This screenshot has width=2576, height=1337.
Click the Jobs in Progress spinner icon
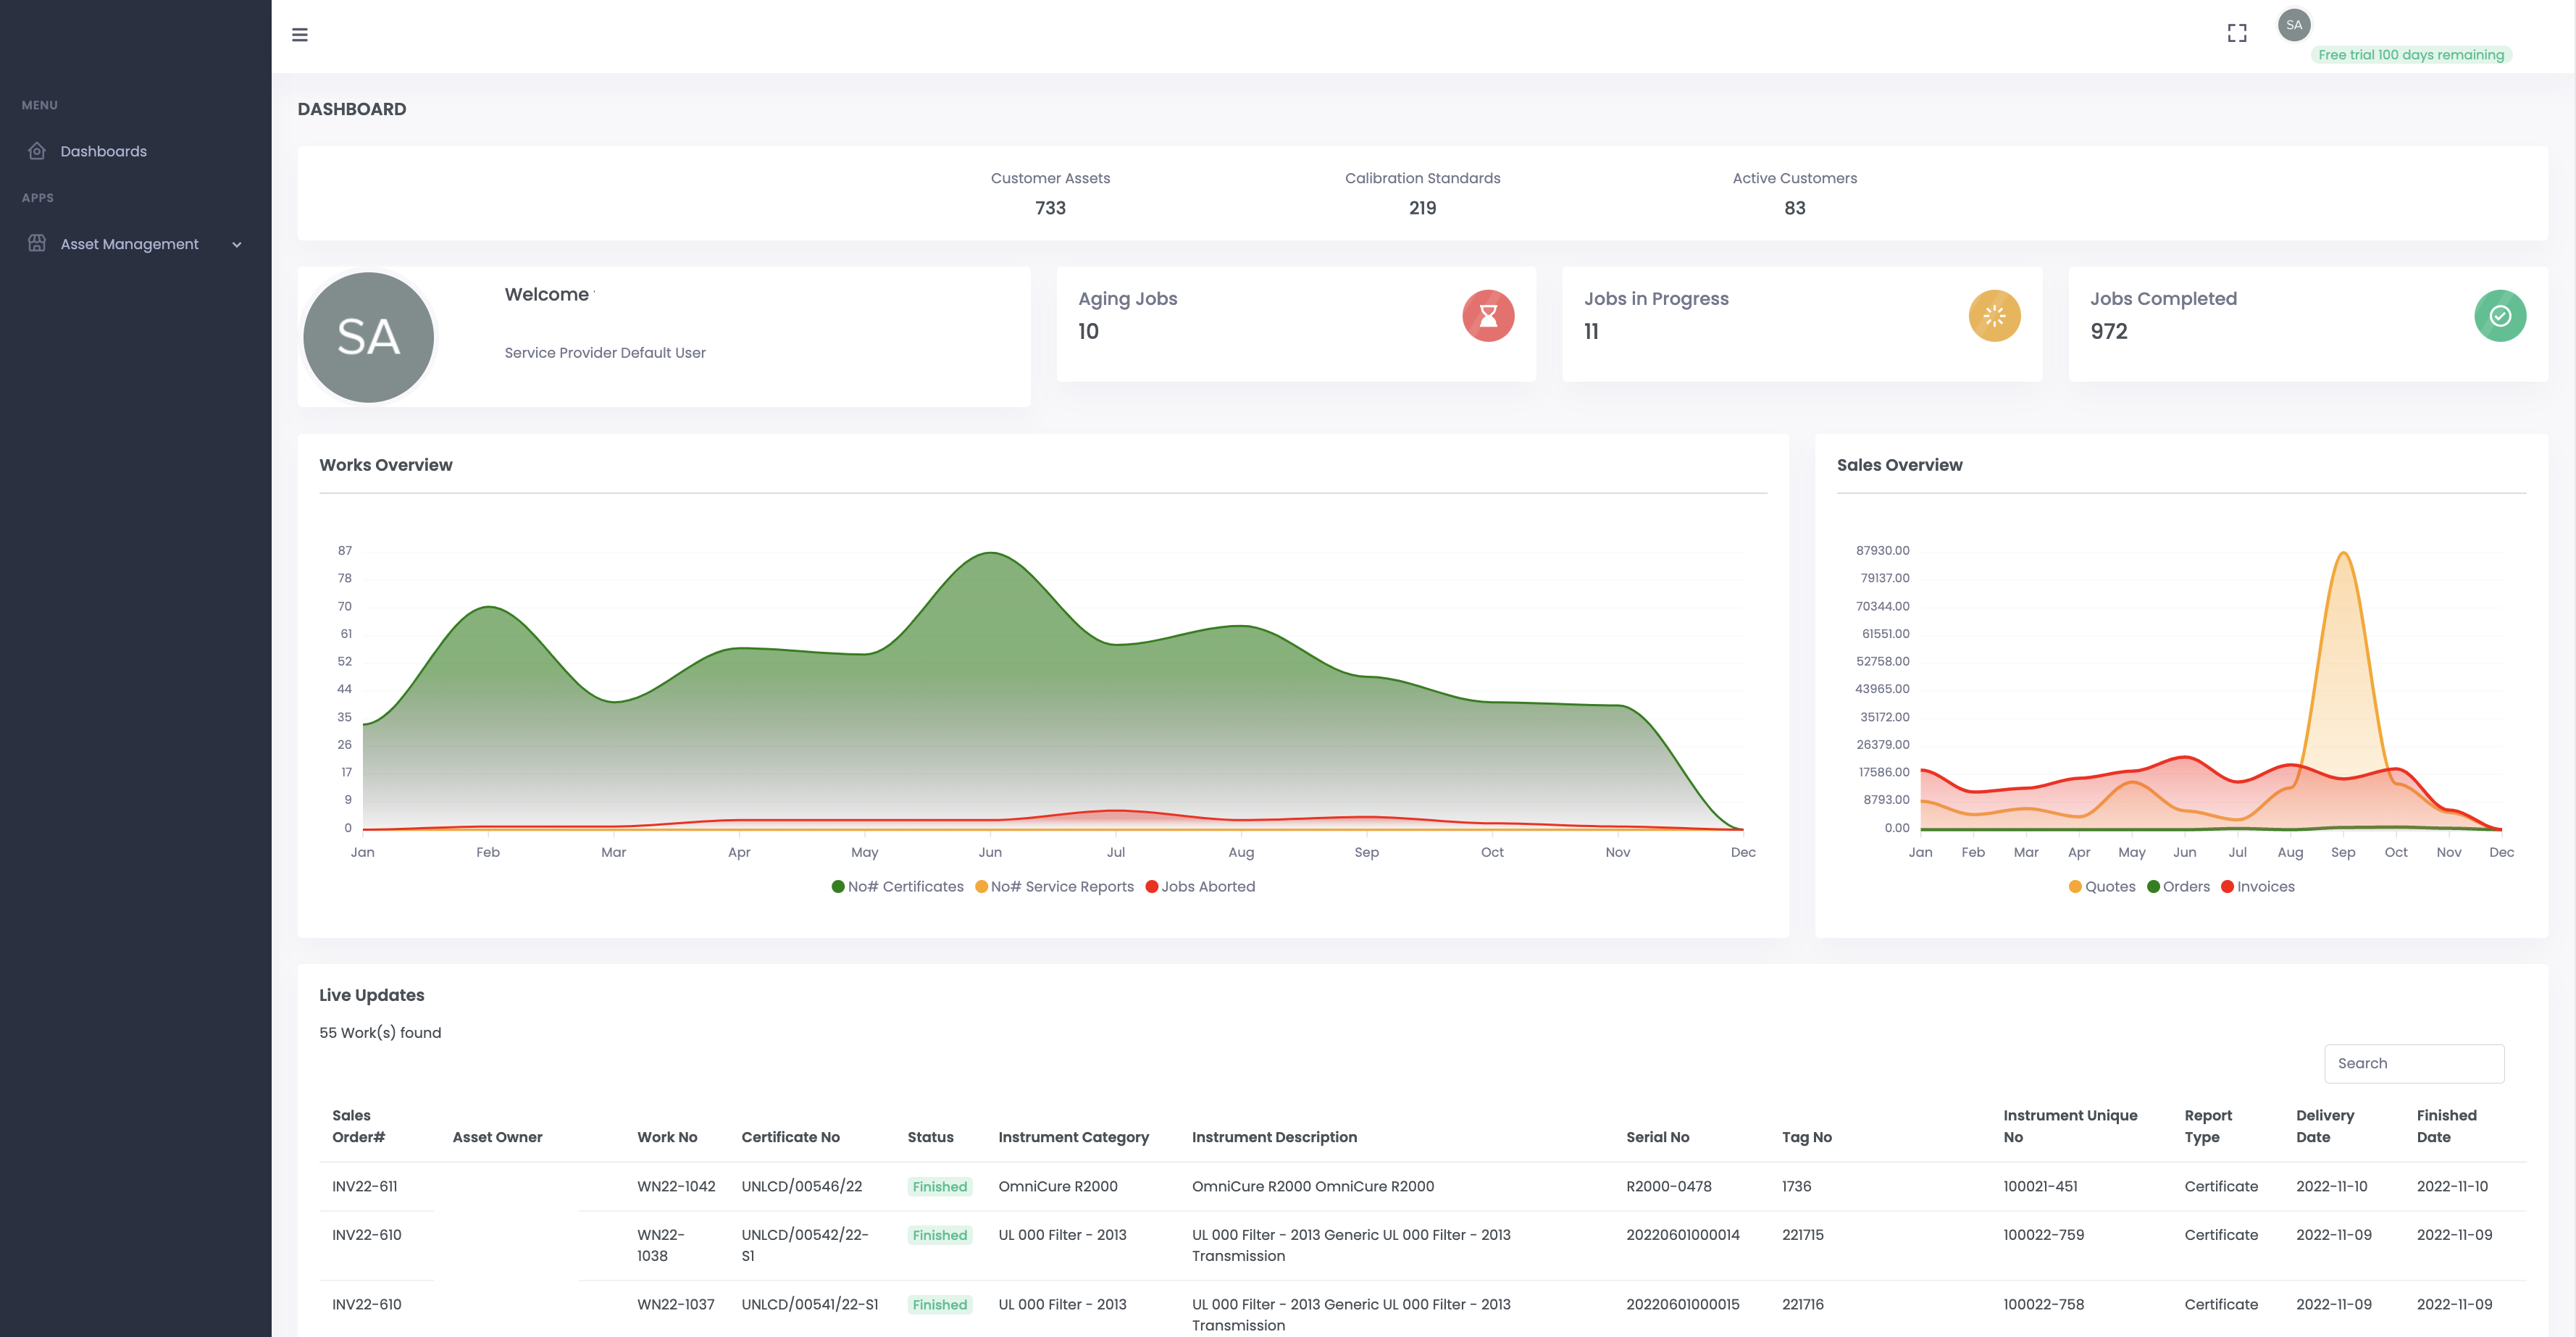pyautogui.click(x=1994, y=316)
